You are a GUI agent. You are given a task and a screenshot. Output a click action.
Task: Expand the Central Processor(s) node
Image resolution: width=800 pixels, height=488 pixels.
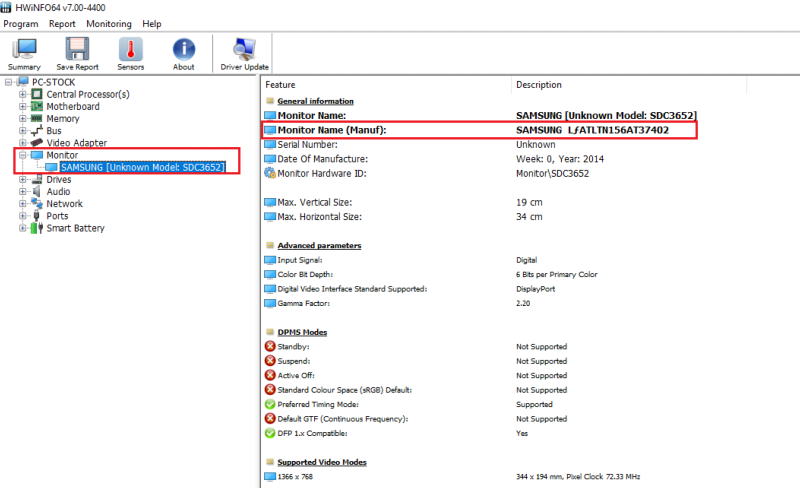22,94
